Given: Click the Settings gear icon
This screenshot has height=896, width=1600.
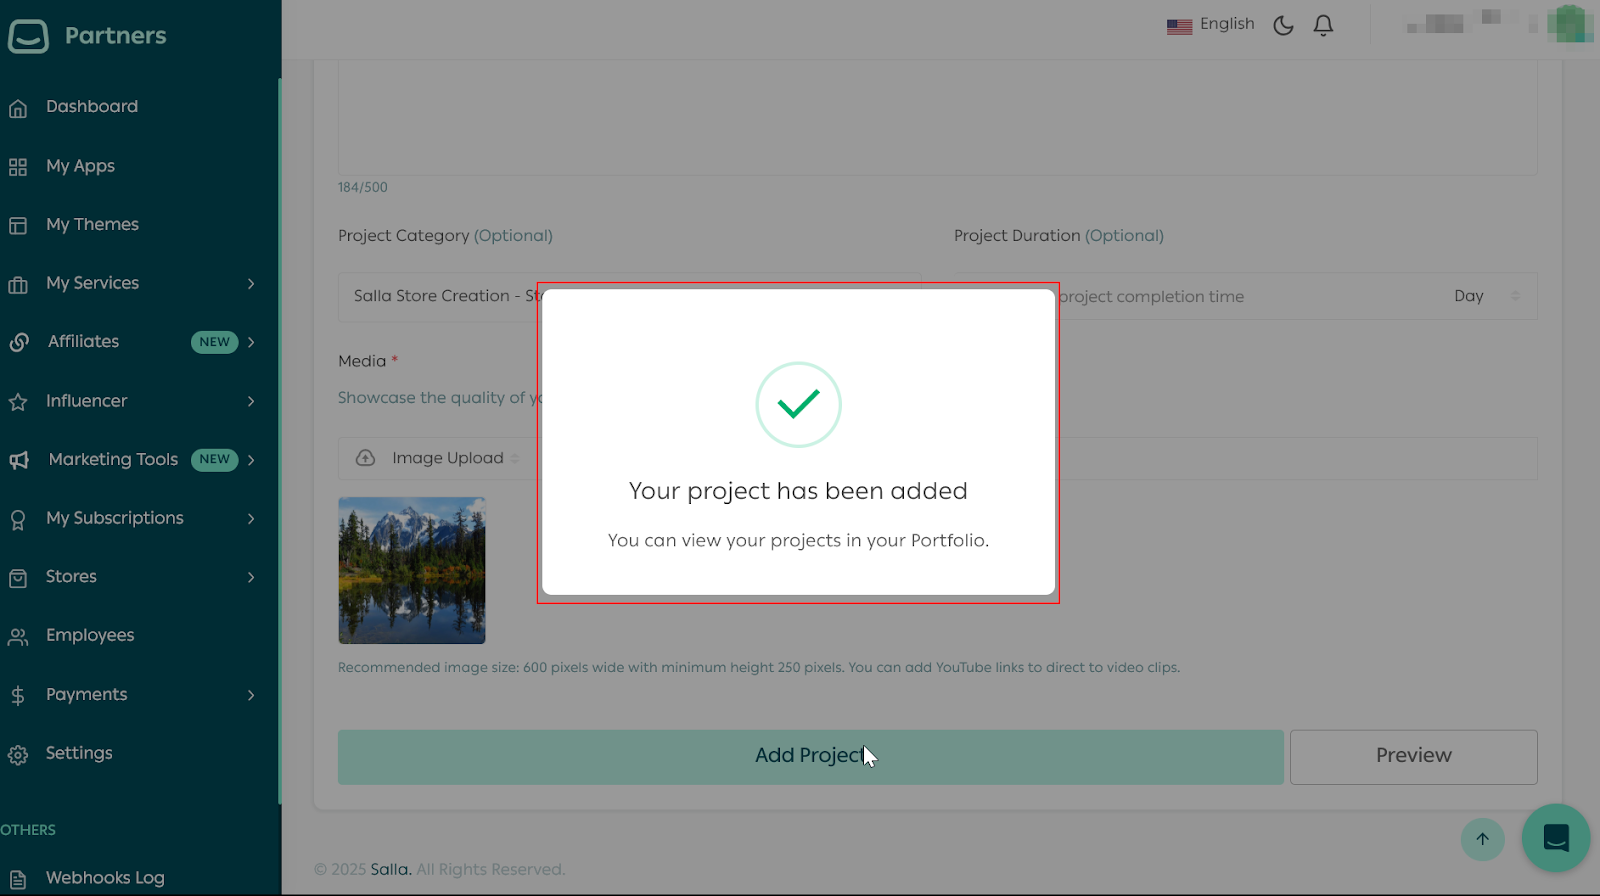Looking at the screenshot, I should tap(18, 755).
